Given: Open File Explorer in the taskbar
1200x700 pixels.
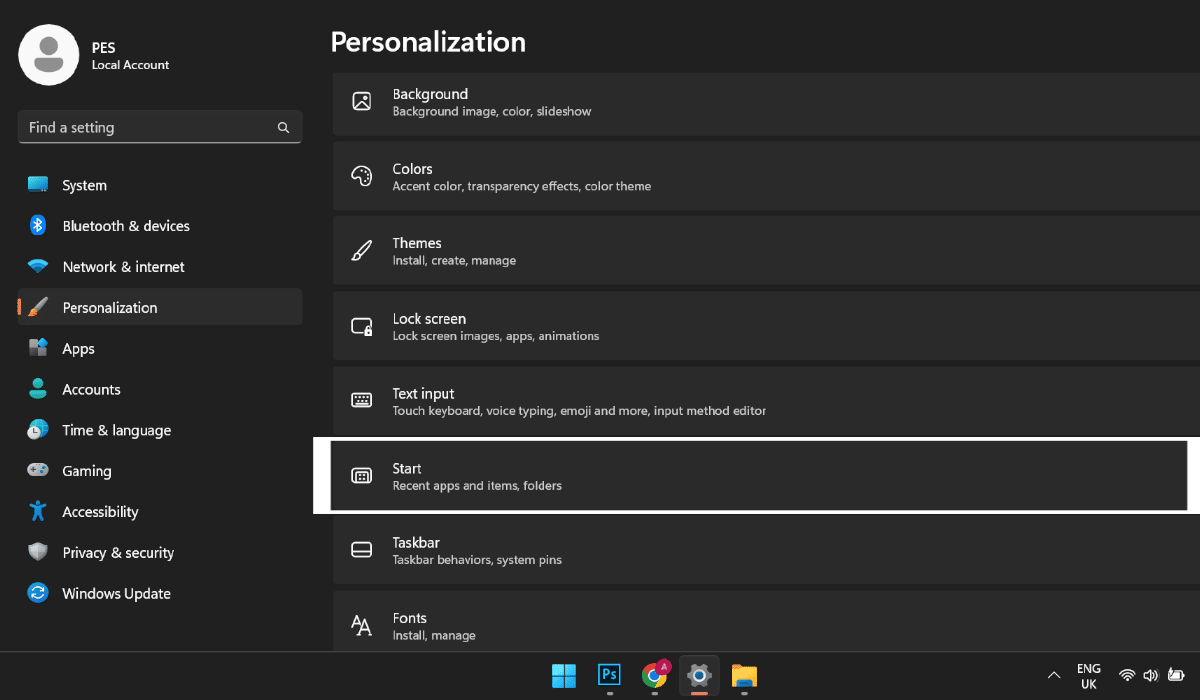Looking at the screenshot, I should pyautogui.click(x=743, y=675).
